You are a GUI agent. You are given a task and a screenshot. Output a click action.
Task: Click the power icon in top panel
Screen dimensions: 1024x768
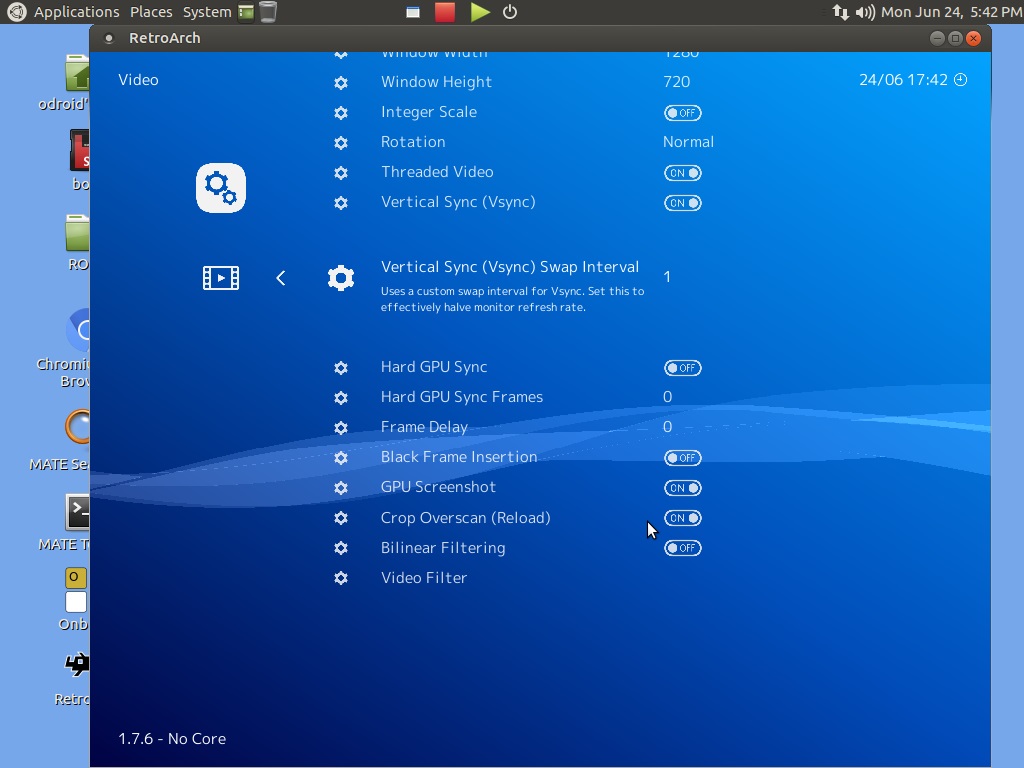click(510, 12)
